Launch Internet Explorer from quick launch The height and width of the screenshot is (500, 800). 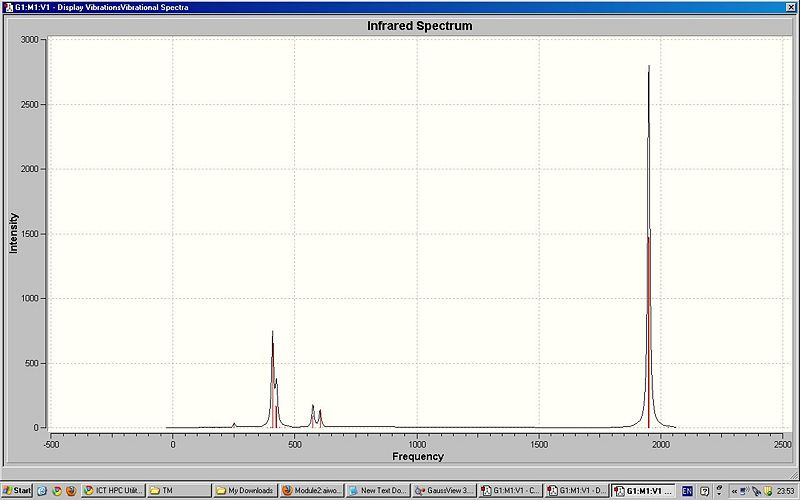click(x=42, y=491)
